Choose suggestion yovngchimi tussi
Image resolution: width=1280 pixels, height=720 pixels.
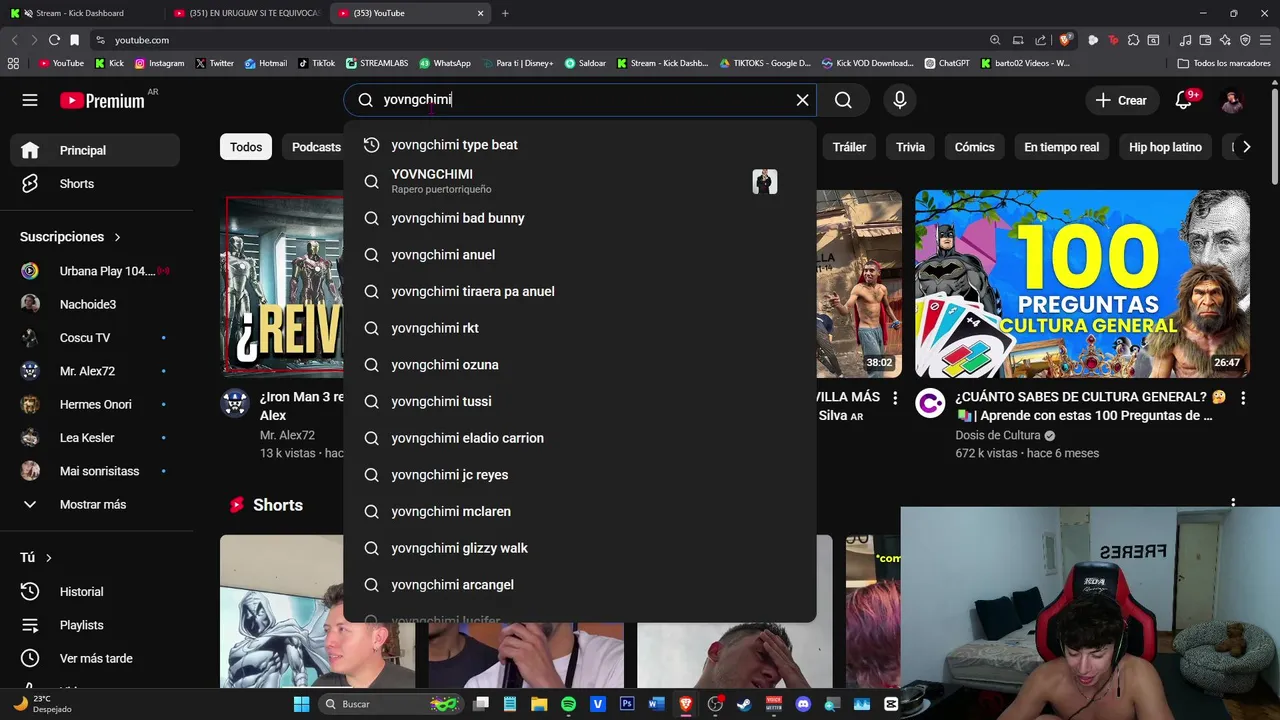click(x=580, y=401)
